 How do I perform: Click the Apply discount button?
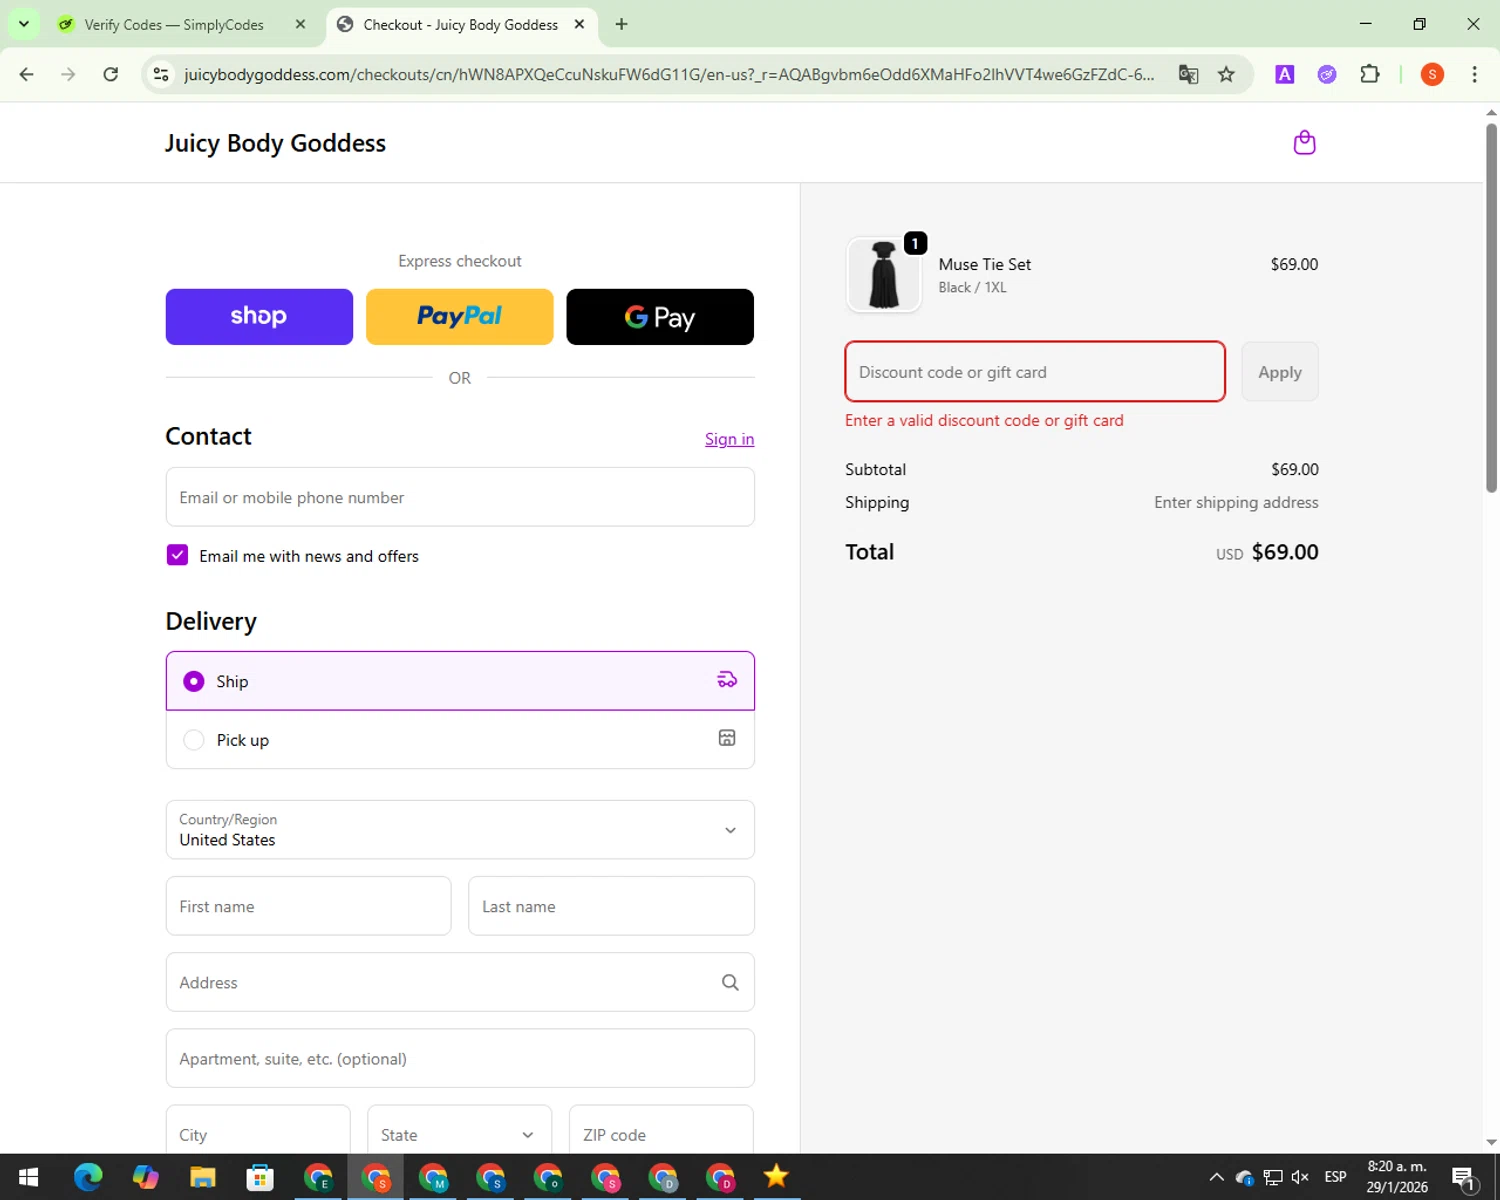click(1280, 372)
